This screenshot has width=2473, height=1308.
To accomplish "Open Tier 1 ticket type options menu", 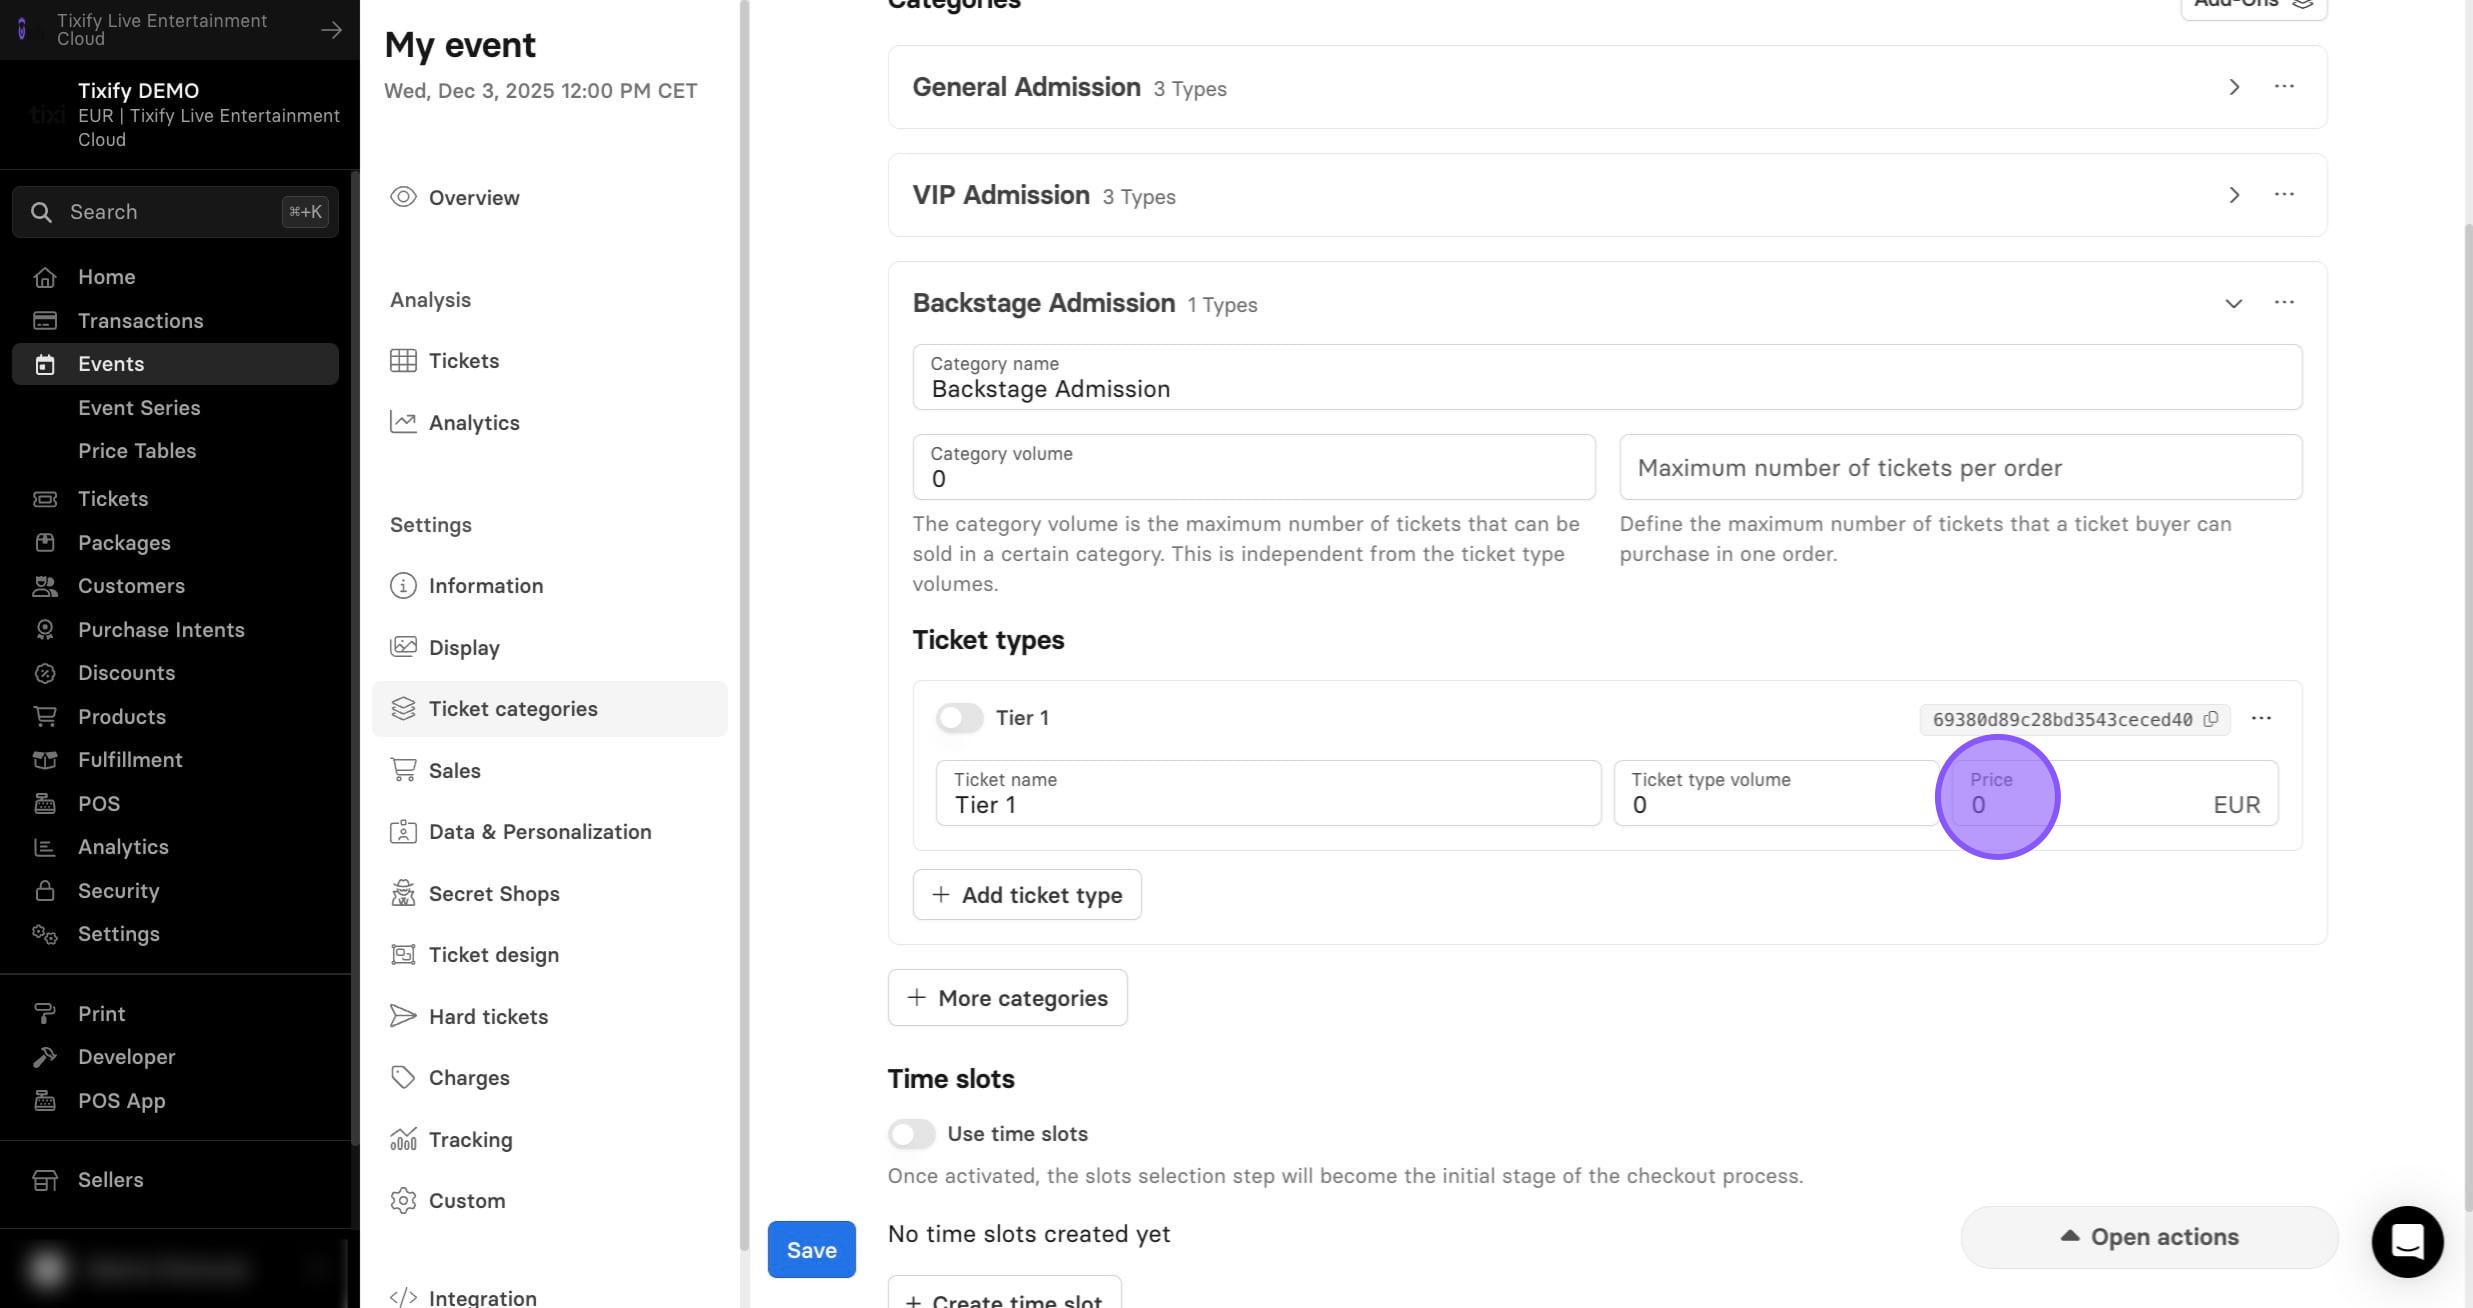I will [x=2261, y=718].
